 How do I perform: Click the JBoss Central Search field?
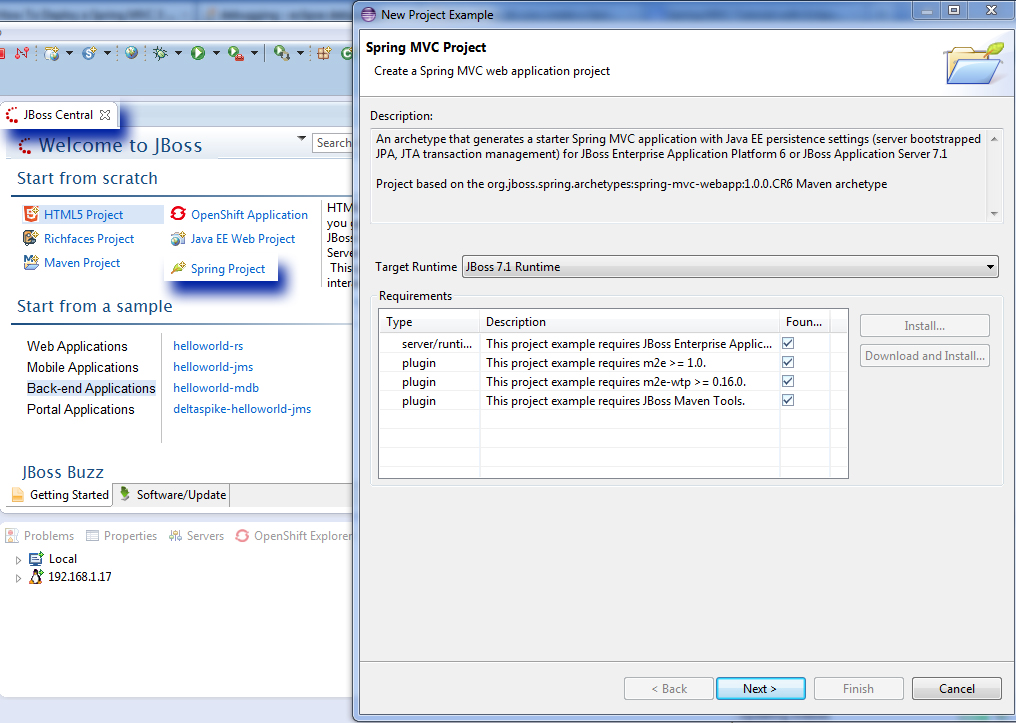333,143
